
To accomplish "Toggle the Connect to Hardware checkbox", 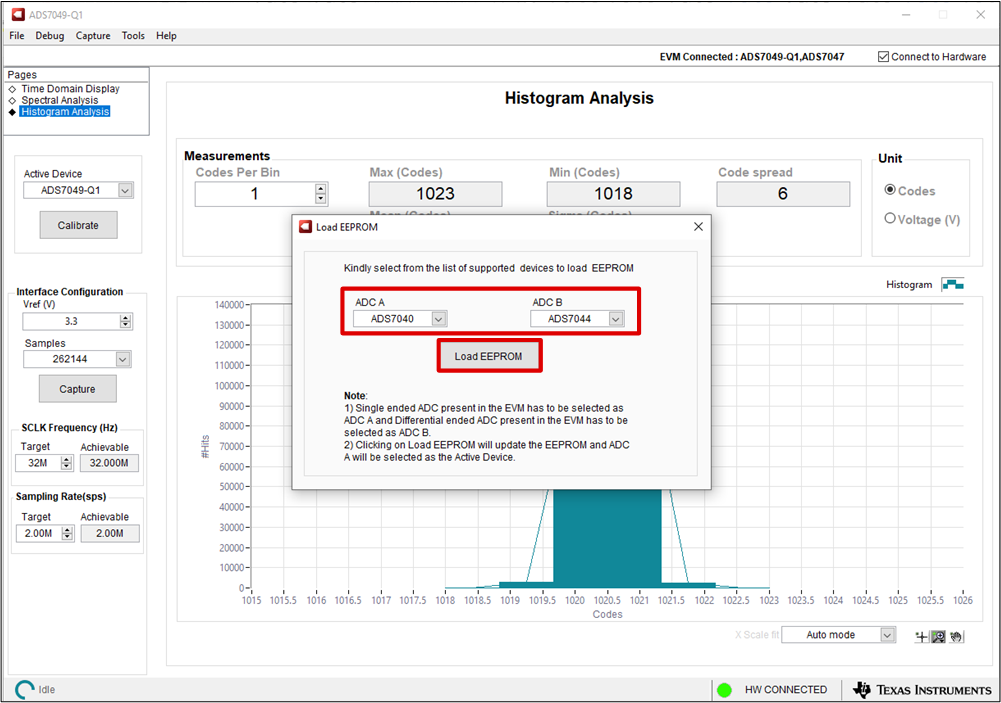I will 883,57.
